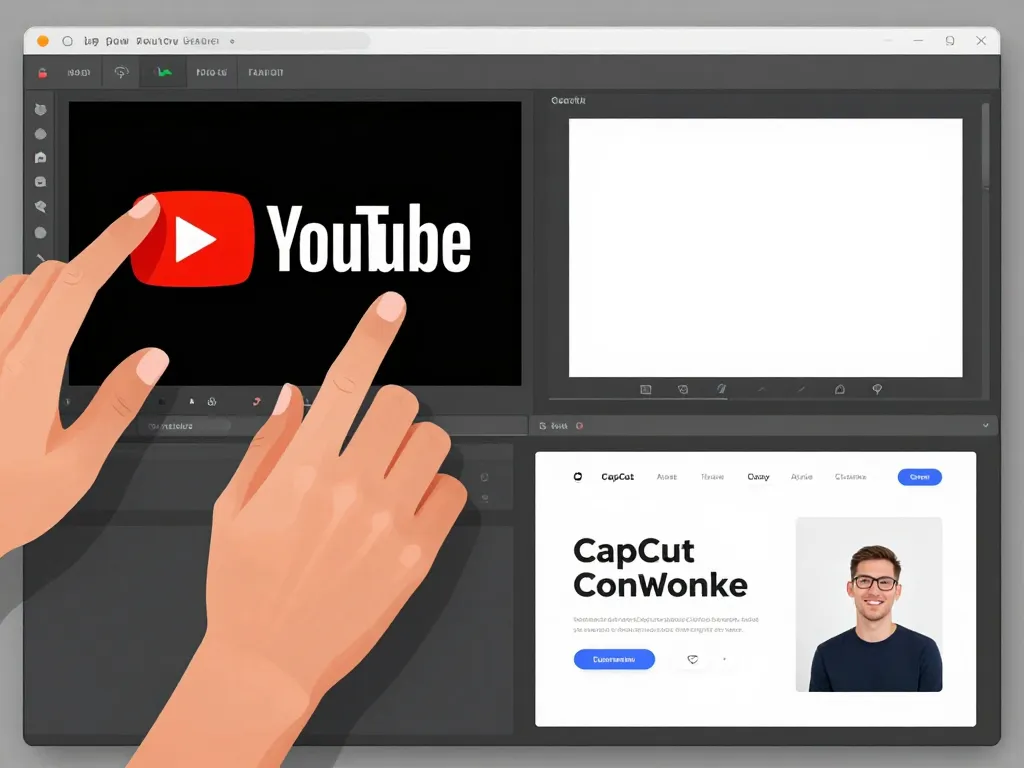
Task: Open the CapCut logo icon on the webpage header
Action: pyautogui.click(x=577, y=477)
